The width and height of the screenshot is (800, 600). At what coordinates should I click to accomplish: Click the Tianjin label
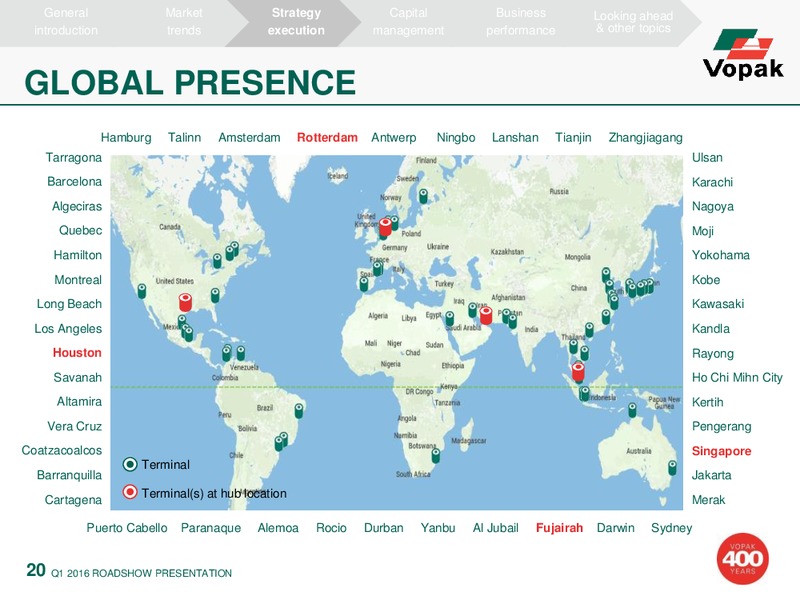pyautogui.click(x=573, y=138)
